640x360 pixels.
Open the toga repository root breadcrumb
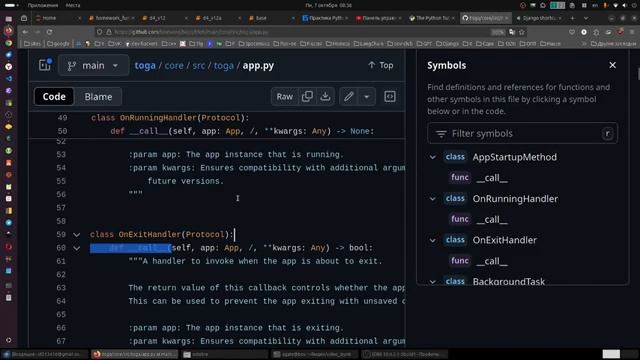pyautogui.click(x=145, y=66)
